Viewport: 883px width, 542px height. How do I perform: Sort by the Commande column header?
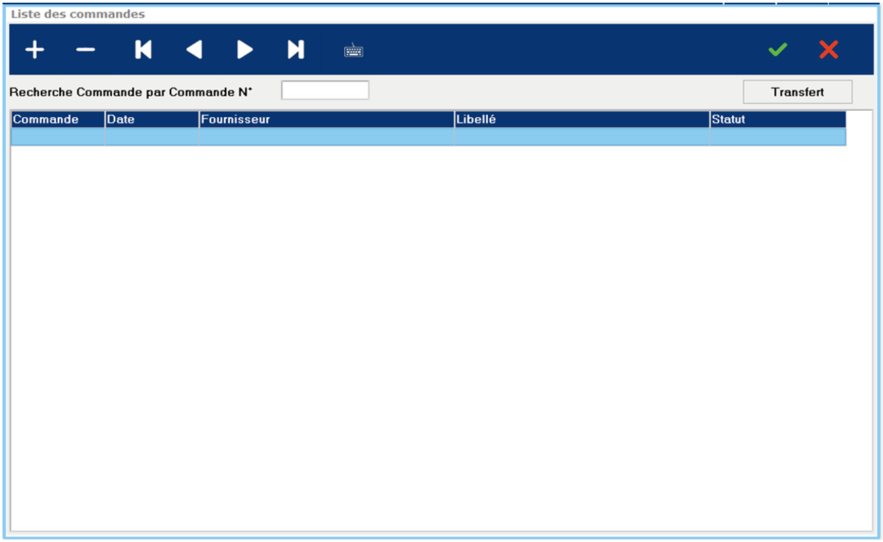(x=57, y=120)
